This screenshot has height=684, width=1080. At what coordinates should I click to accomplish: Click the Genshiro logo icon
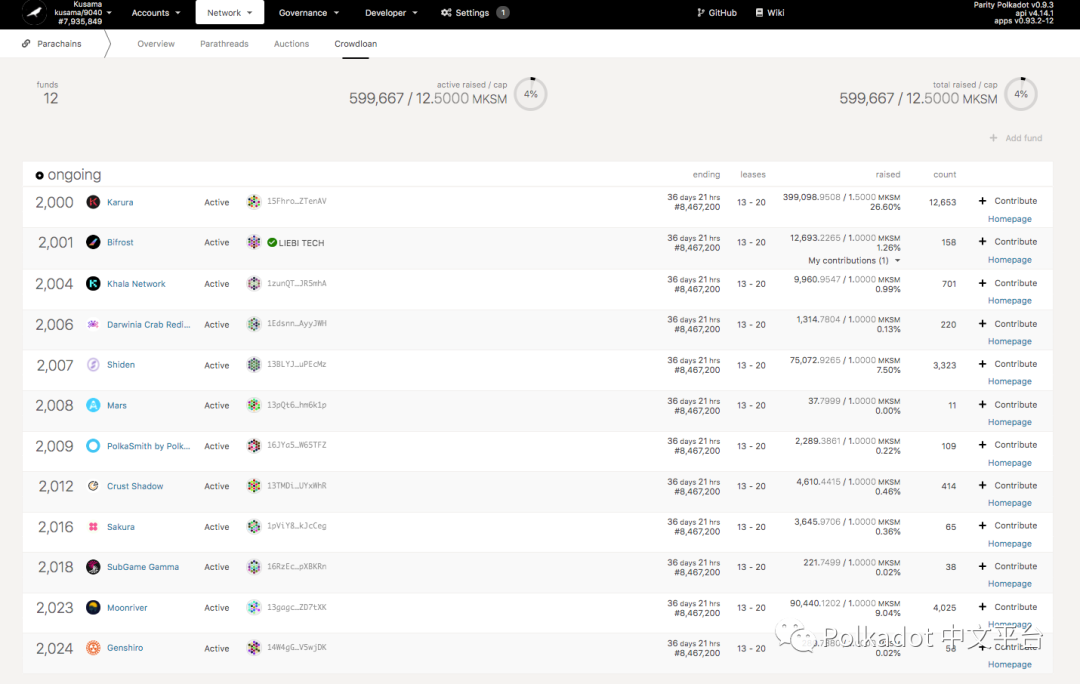tap(93, 647)
